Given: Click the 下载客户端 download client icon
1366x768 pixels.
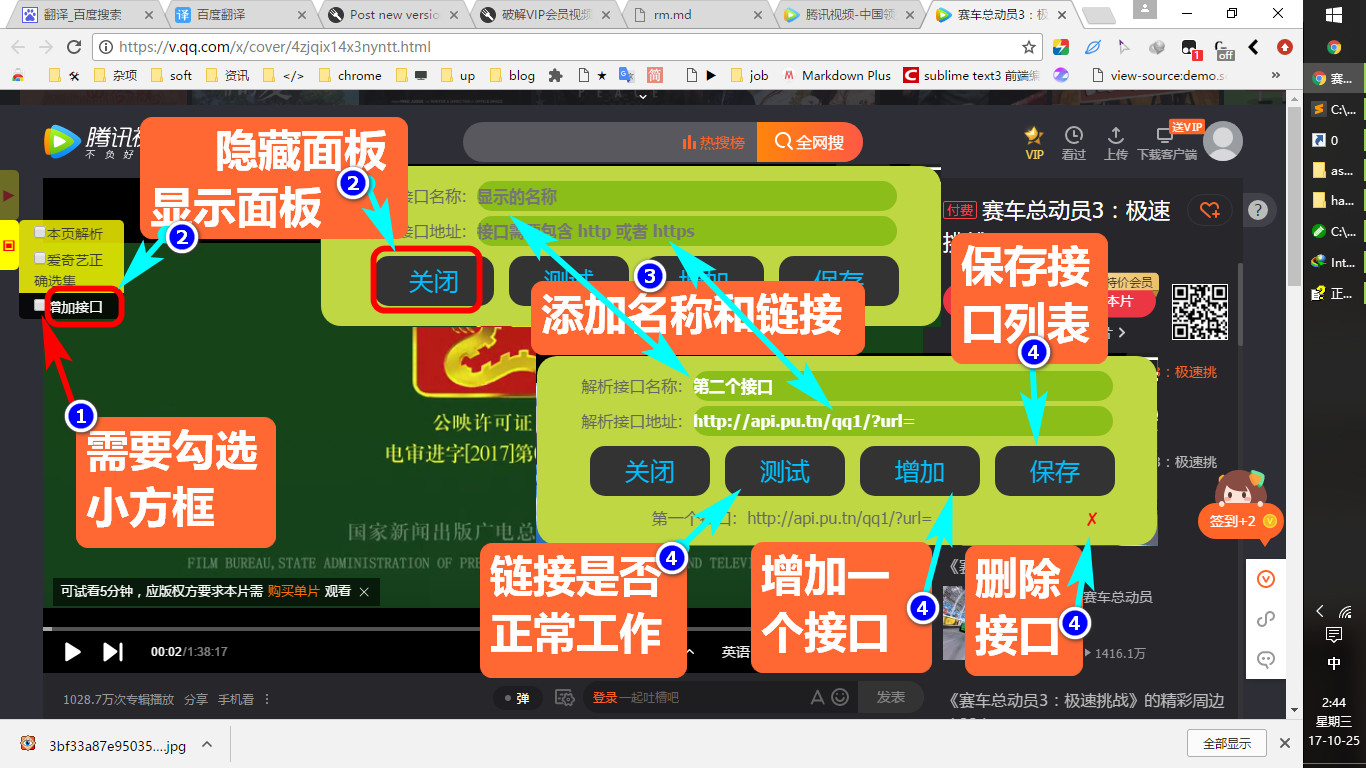Looking at the screenshot, I should [1167, 142].
